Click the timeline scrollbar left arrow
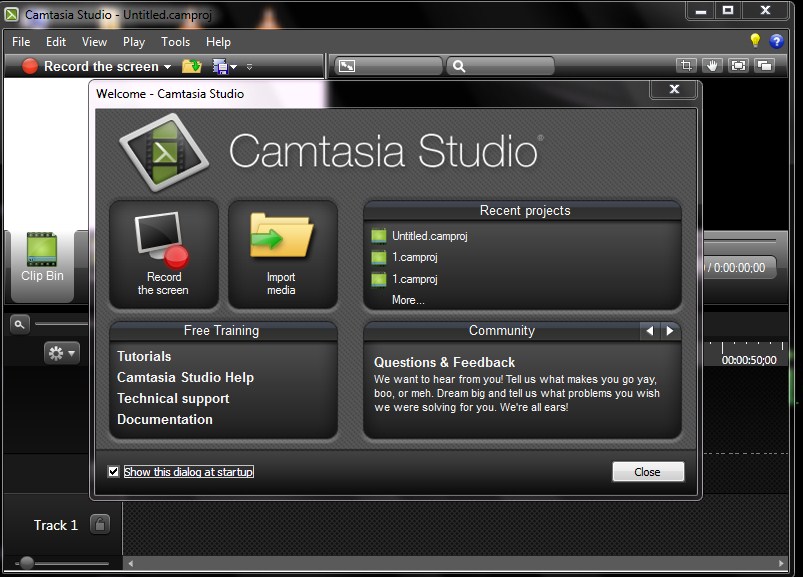 pos(131,564)
